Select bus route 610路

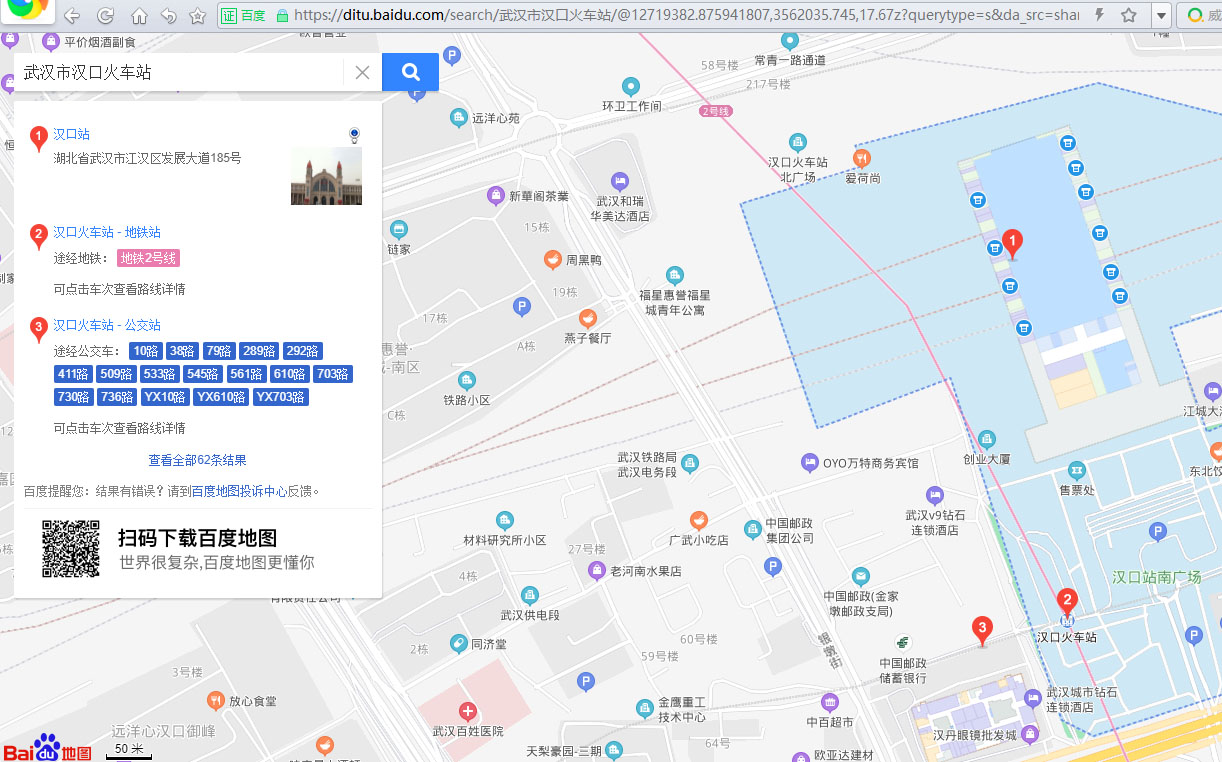(289, 374)
